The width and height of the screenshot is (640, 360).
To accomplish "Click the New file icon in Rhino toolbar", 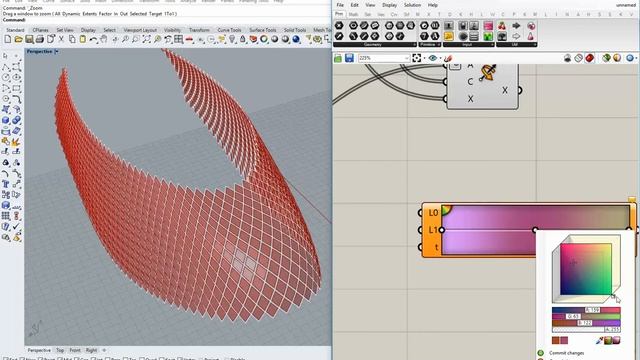I will (7, 40).
